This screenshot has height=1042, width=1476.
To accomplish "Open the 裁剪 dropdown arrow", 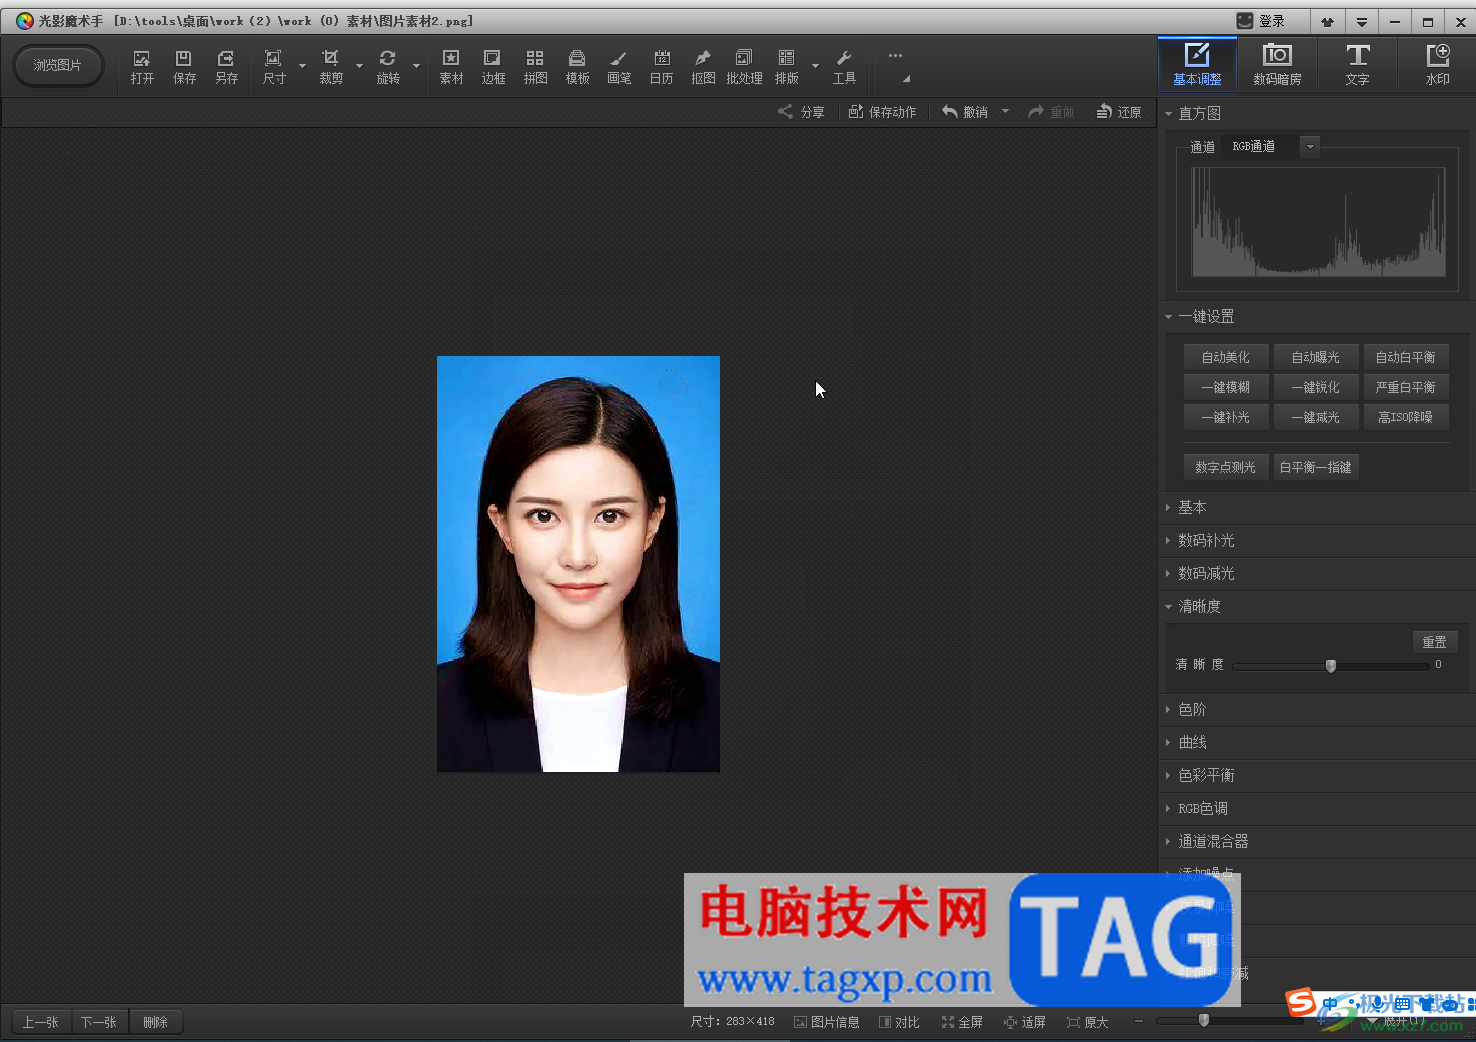I will click(x=359, y=67).
